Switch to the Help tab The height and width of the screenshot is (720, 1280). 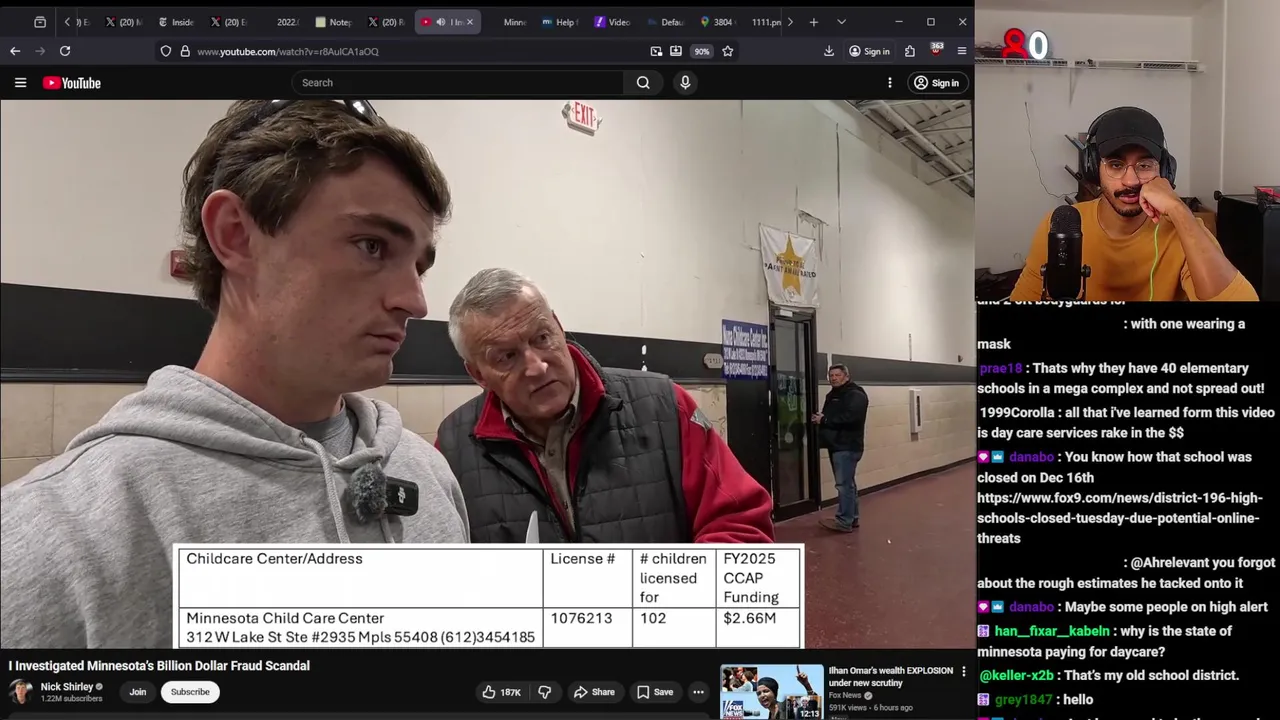pos(560,22)
